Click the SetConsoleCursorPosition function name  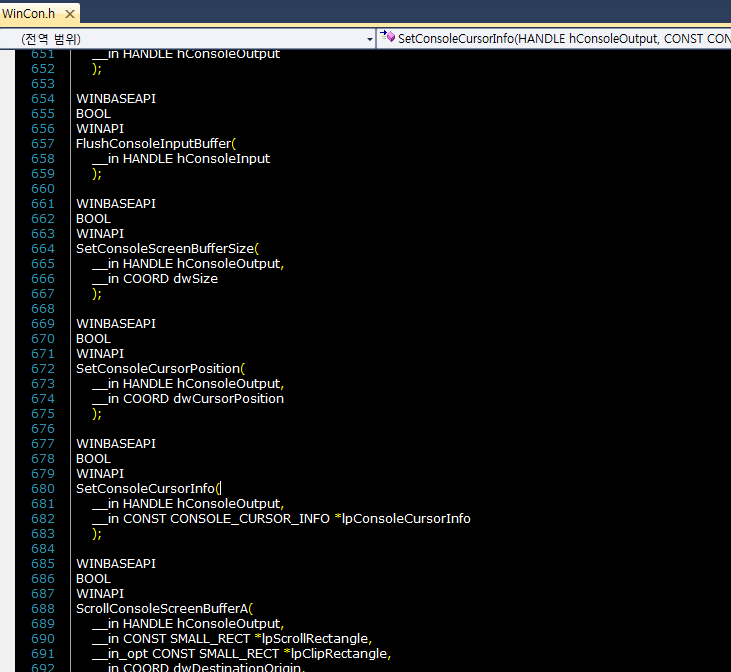(158, 369)
